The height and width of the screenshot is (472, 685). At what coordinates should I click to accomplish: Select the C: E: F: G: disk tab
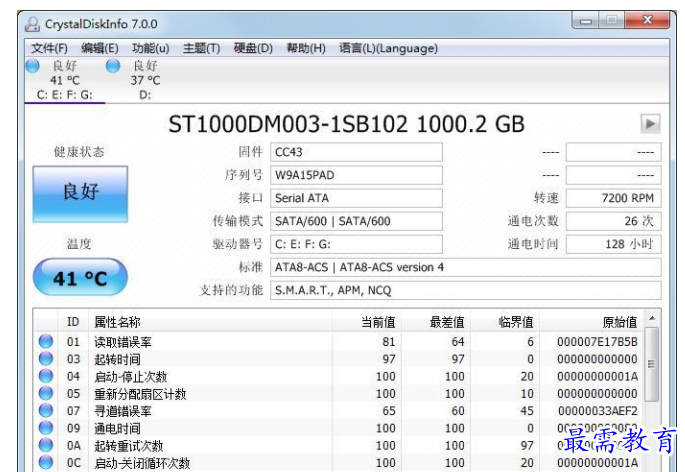(x=65, y=80)
